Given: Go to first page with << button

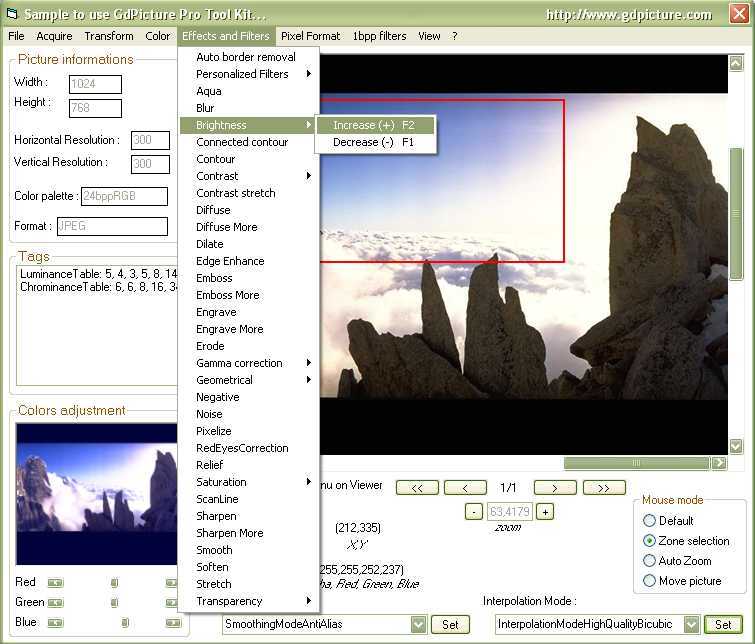Looking at the screenshot, I should click(x=417, y=488).
